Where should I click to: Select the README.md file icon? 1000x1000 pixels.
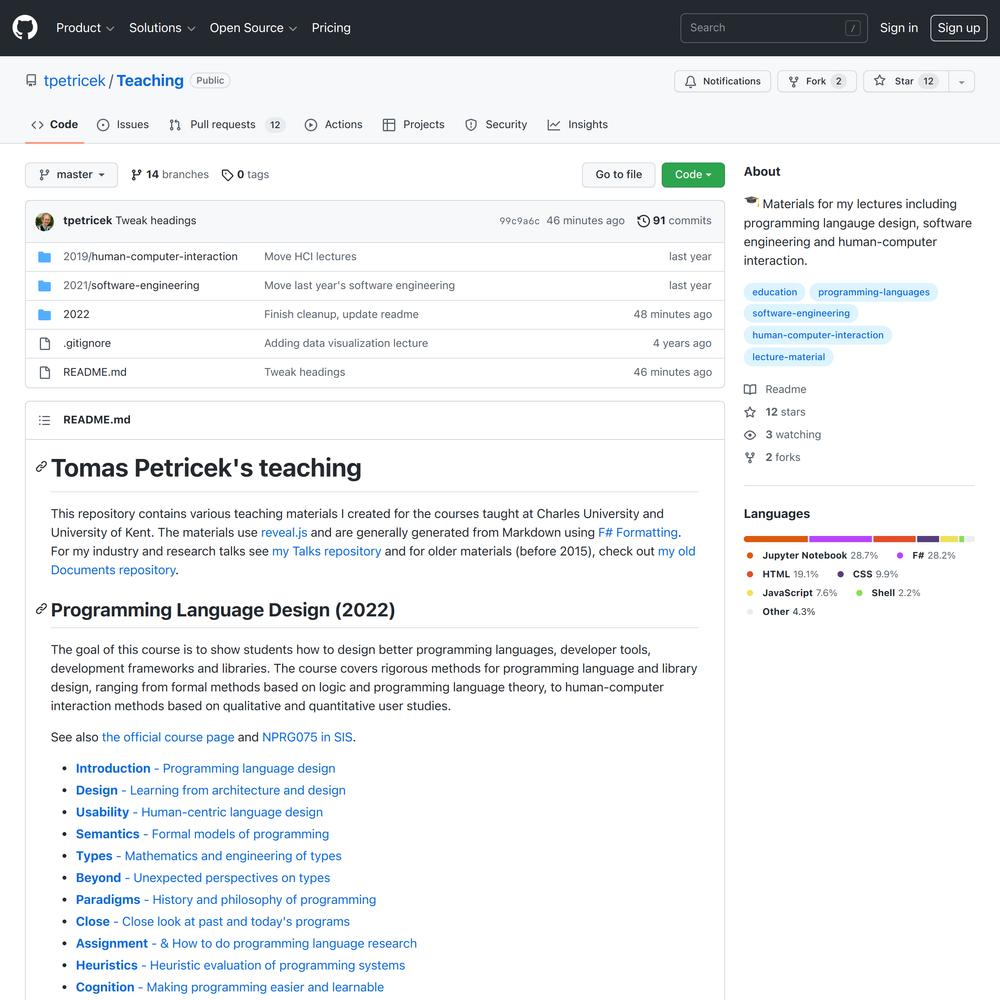45,372
